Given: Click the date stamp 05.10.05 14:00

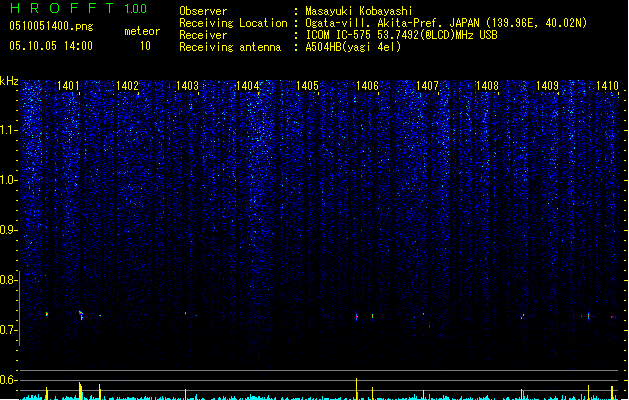Looking at the screenshot, I should click(x=51, y=46).
